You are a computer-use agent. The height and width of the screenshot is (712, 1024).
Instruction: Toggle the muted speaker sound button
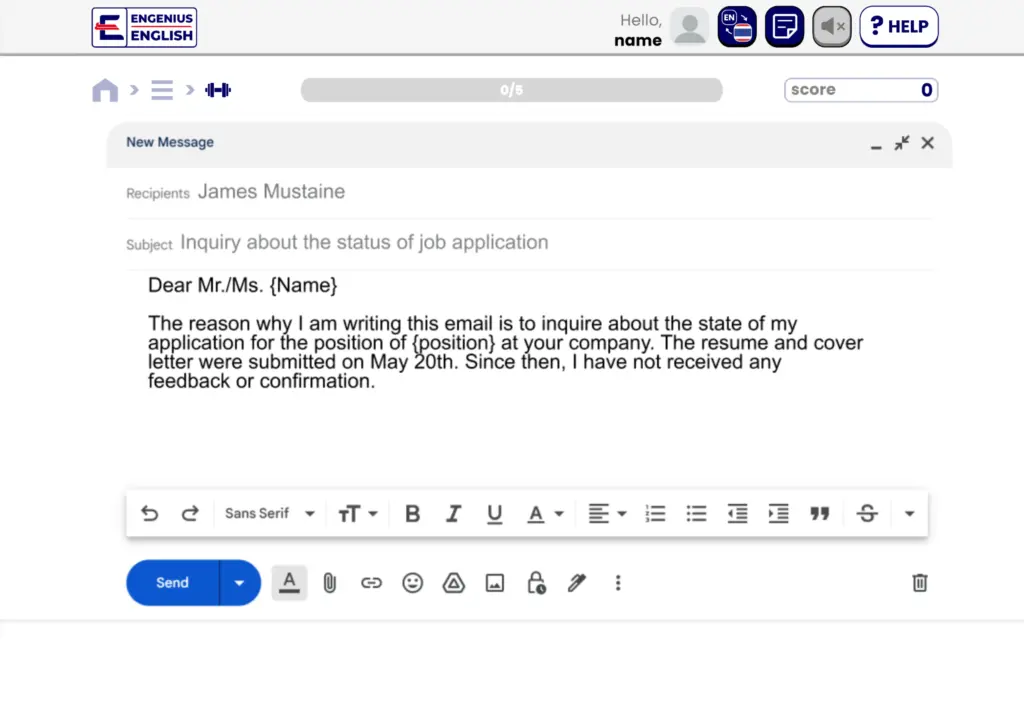[831, 27]
